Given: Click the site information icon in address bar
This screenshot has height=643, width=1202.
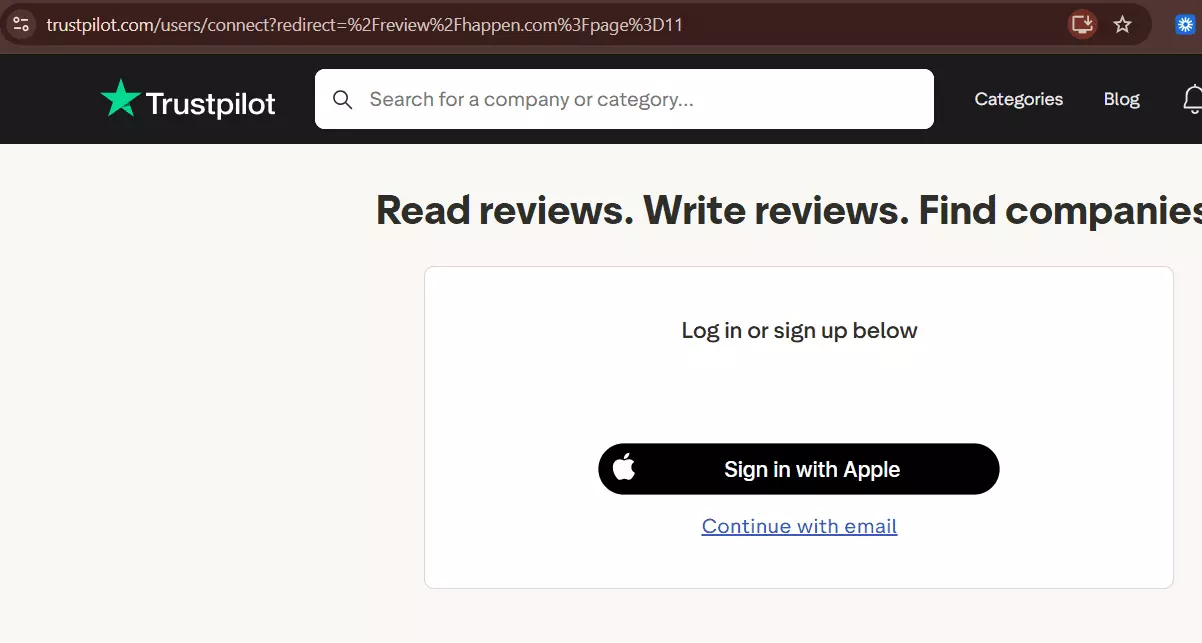Looking at the screenshot, I should [x=21, y=25].
